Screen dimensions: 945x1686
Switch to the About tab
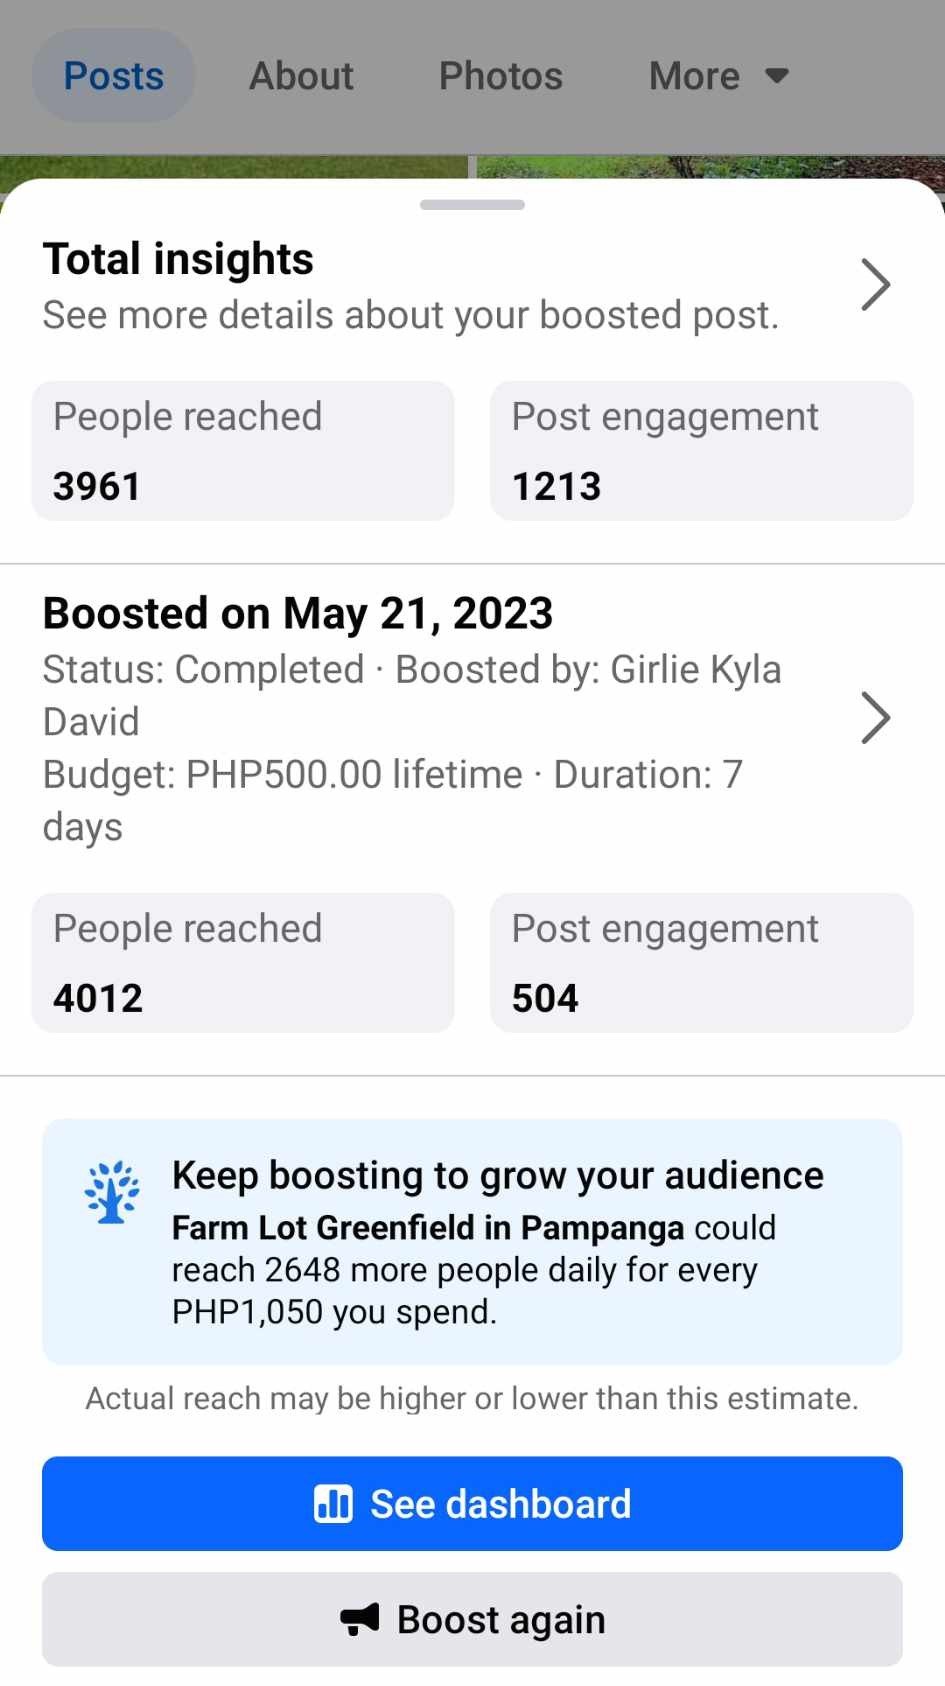(301, 76)
